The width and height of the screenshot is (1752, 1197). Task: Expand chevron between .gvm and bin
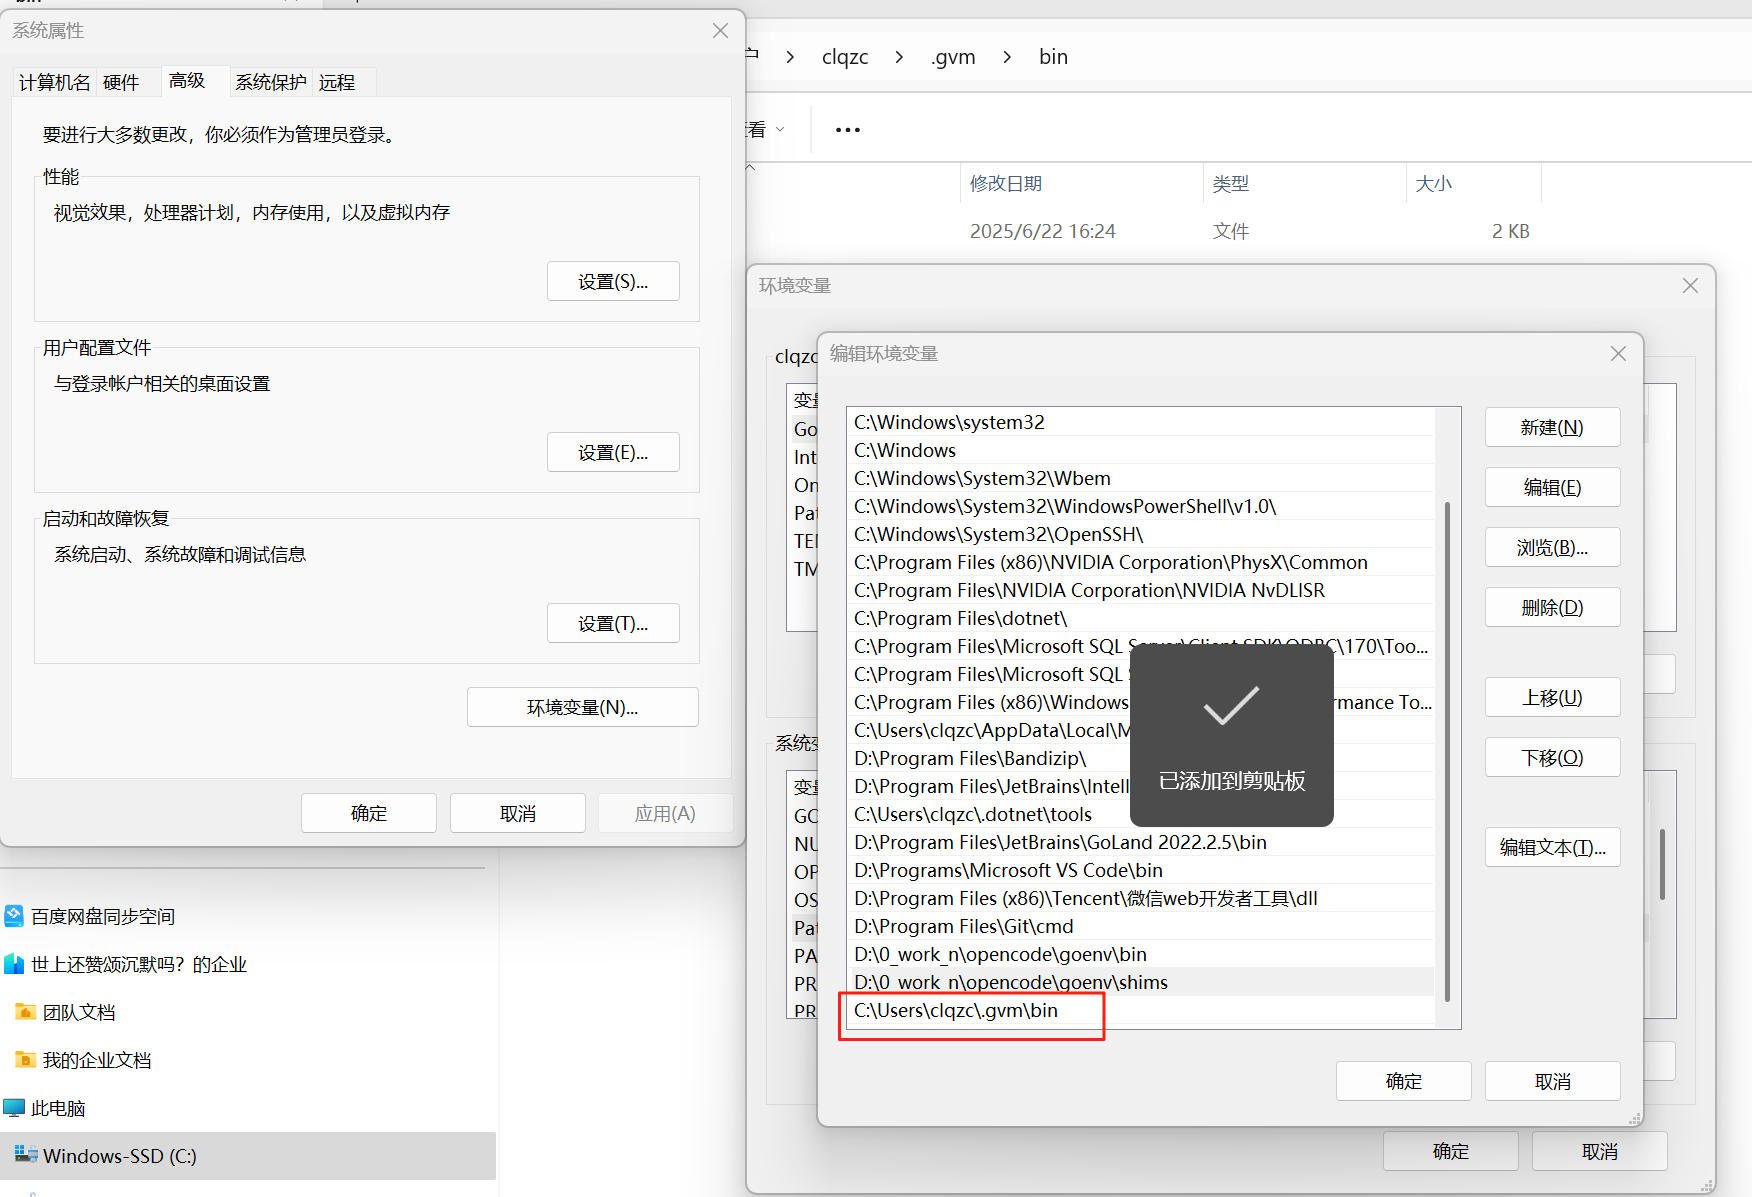click(1007, 57)
